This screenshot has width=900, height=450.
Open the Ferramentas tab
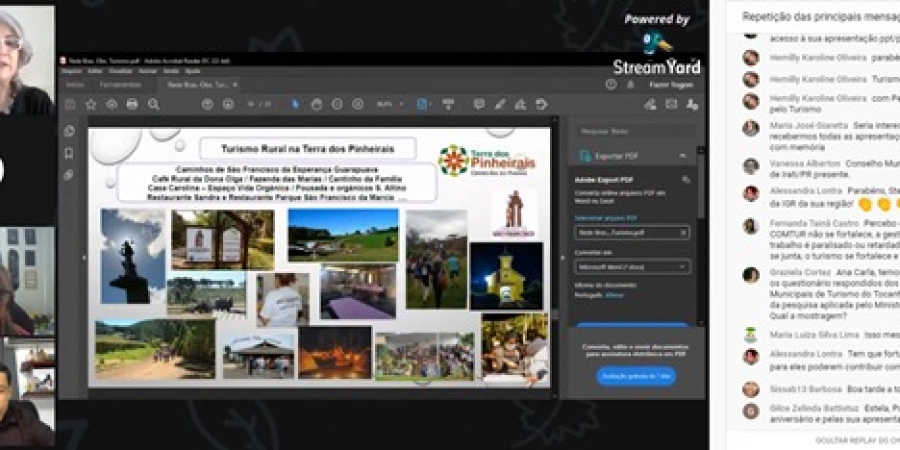(x=121, y=85)
